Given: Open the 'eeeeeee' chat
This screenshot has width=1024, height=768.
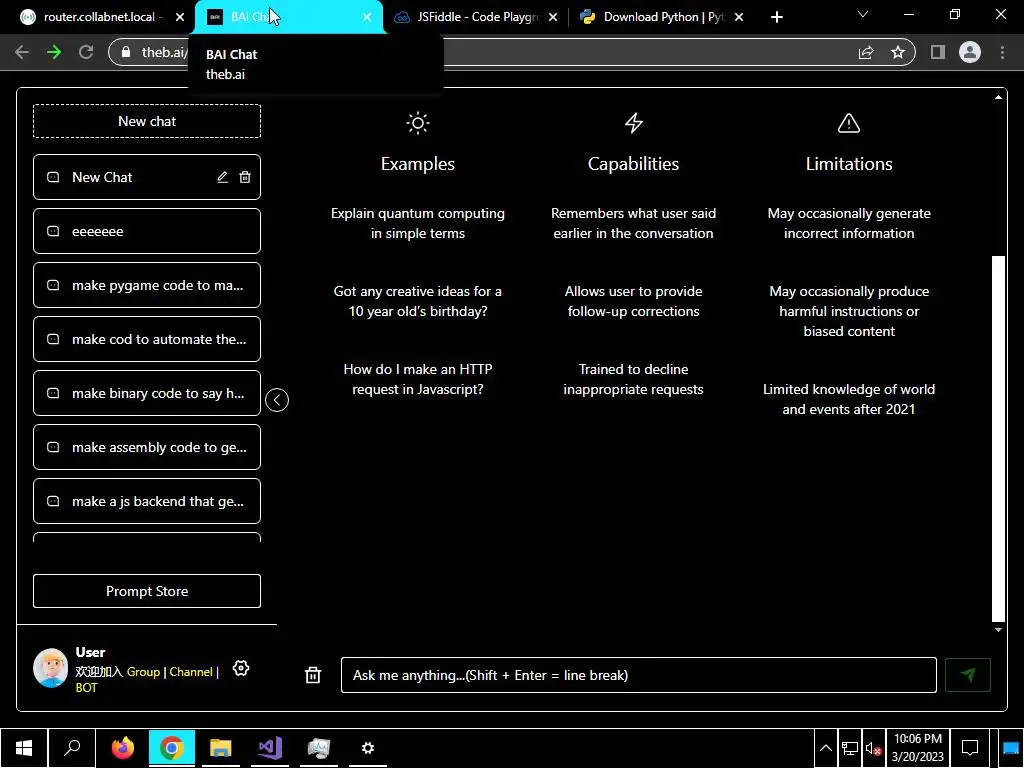Looking at the screenshot, I should [147, 231].
